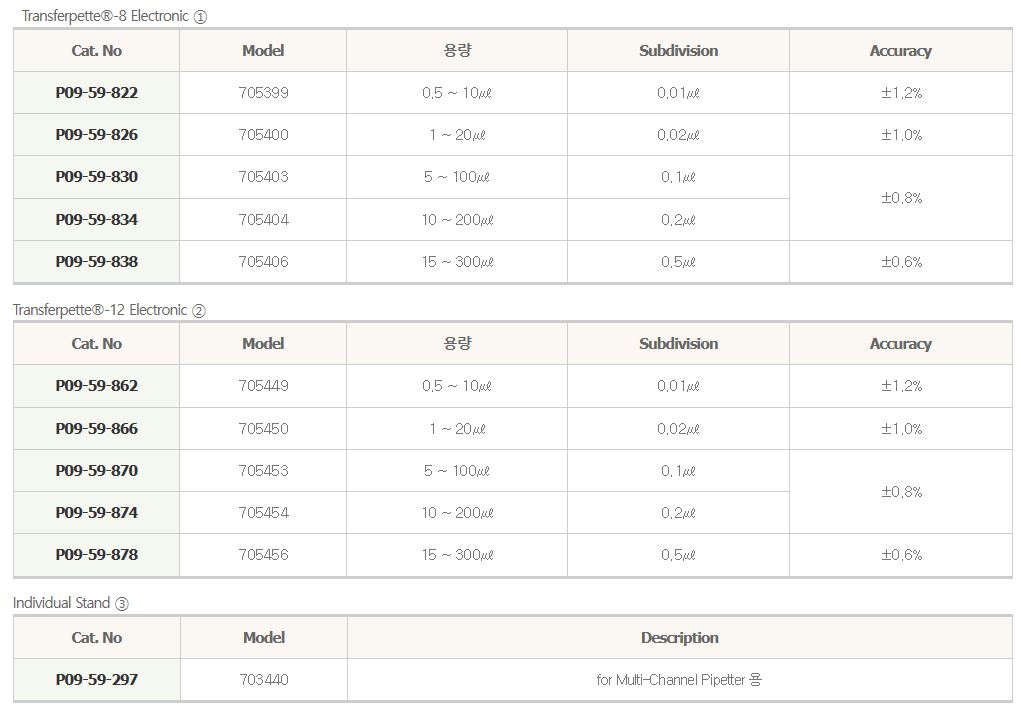Click the Transferpette-12 Electronic heading
Screen dimensions: 1021x709
point(109,310)
